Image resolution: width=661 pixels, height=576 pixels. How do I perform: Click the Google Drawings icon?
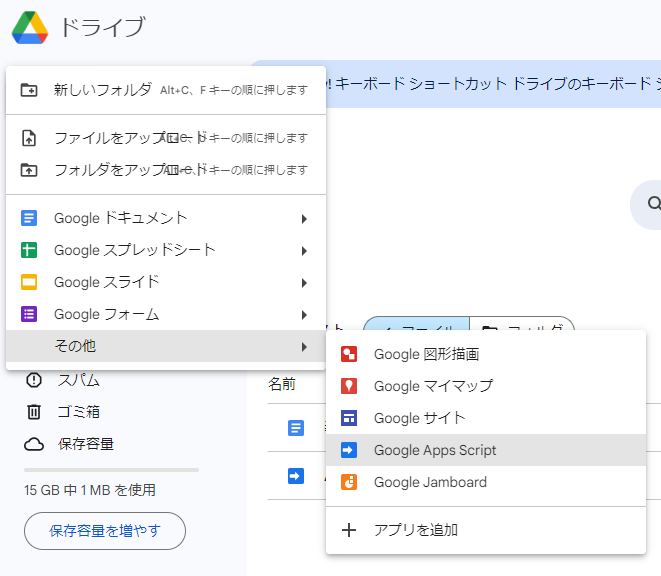(349, 354)
